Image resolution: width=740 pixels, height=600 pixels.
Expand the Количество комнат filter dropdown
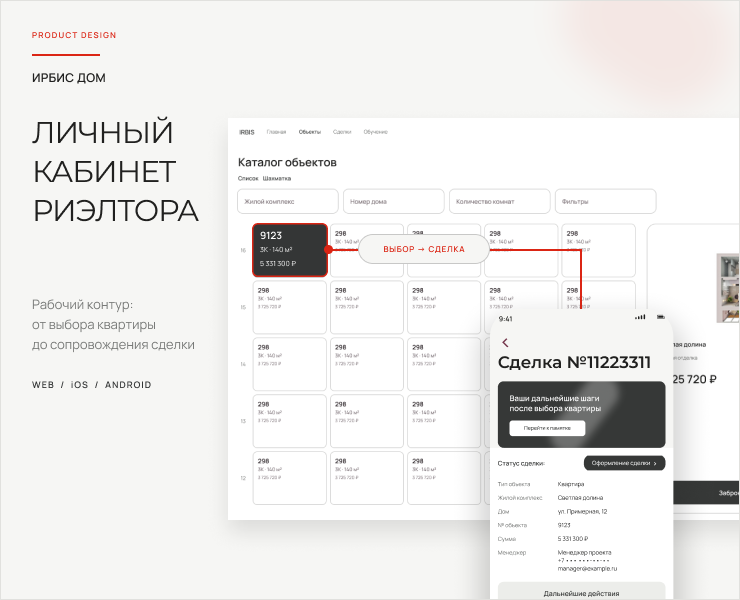click(x=500, y=202)
